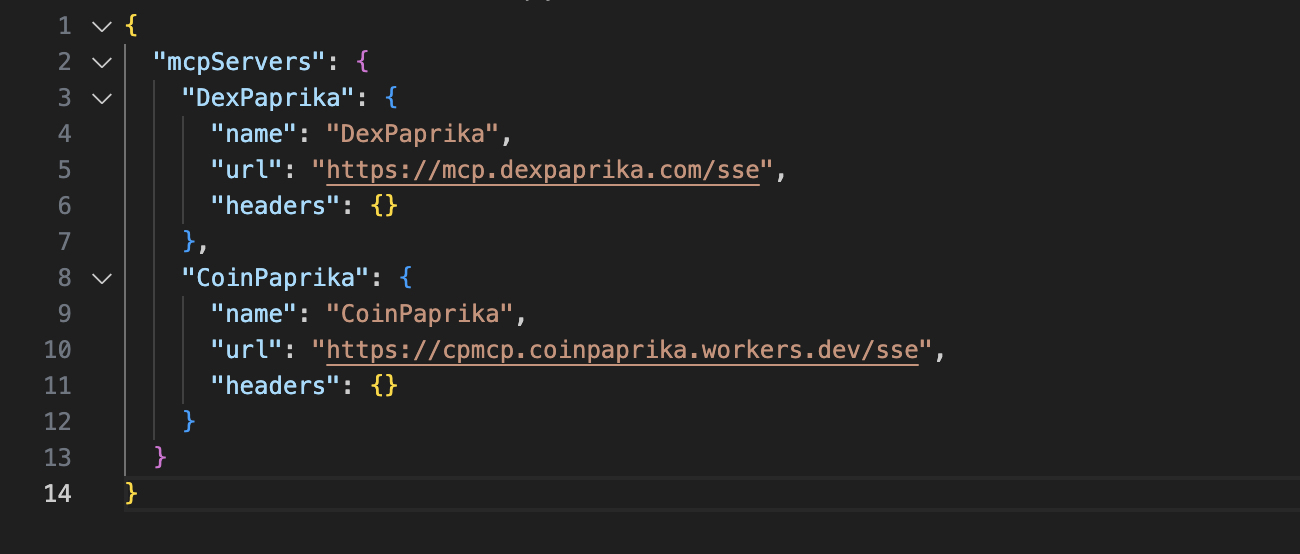Click the empty braces on line 11
Viewport: 1300px width, 554px height.
pos(384,386)
